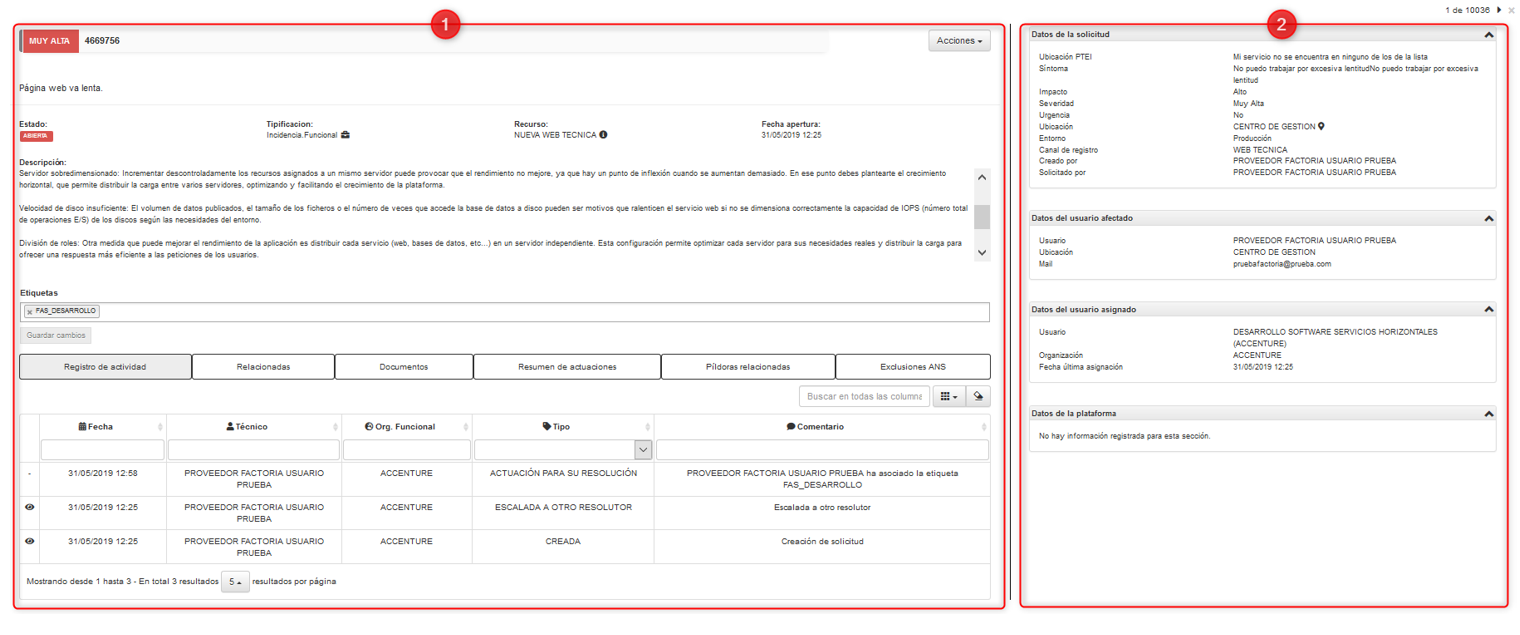Viewport: 1520px width, 635px height.
Task: Click the ACTUACIÓN PARA SU RESOLUCIÓN cell
Action: pos(563,473)
